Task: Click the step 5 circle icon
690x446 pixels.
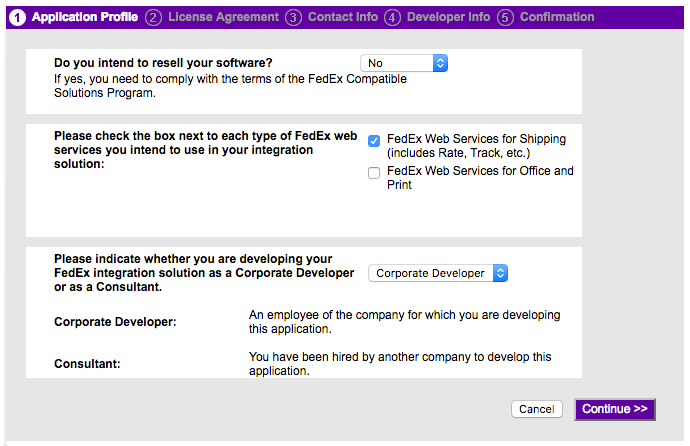Action: coord(505,18)
